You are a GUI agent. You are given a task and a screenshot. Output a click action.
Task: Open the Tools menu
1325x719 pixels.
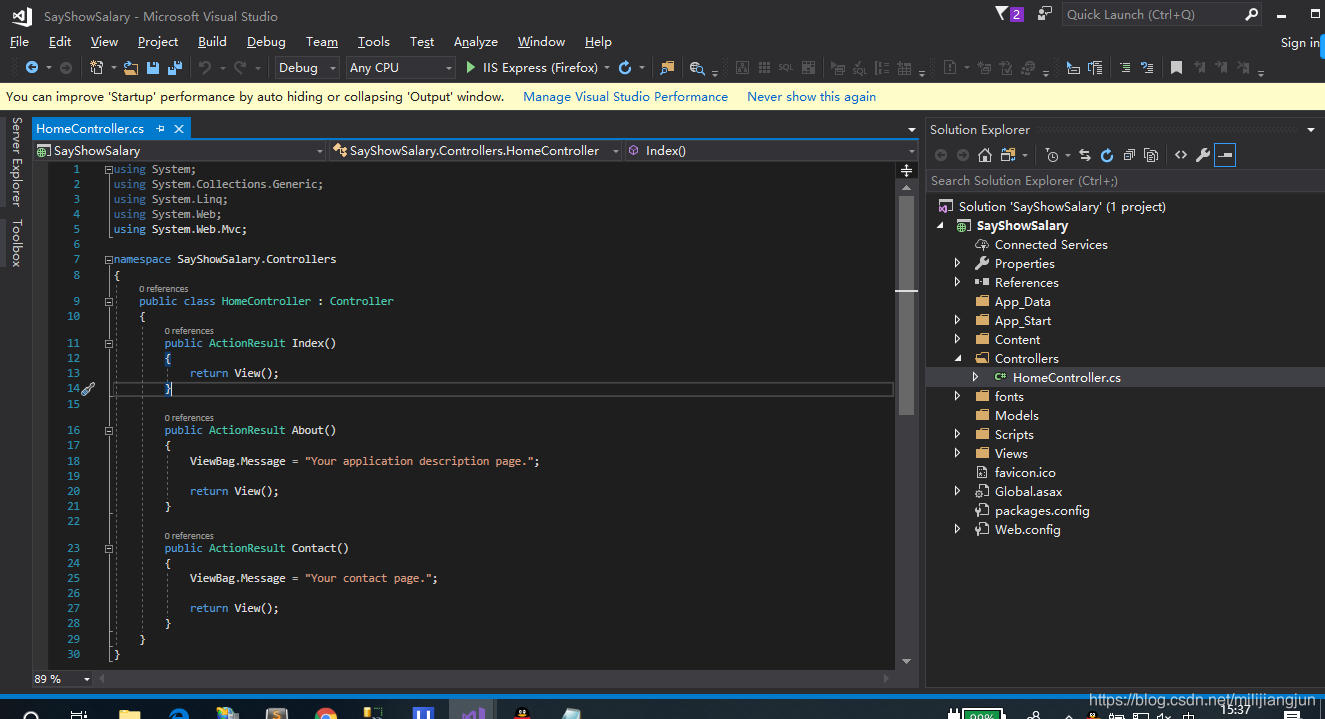click(373, 41)
